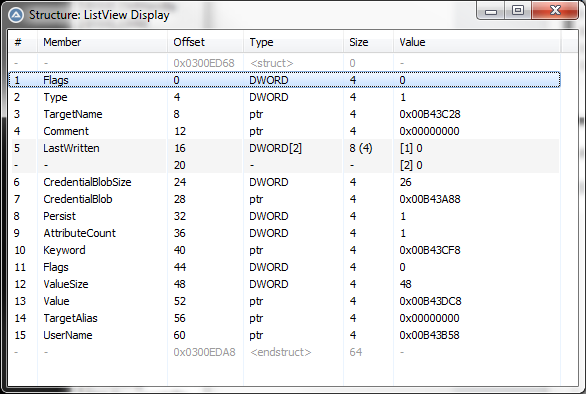Click the <endstruct> type cell
The image size is (586, 394).
coord(280,352)
